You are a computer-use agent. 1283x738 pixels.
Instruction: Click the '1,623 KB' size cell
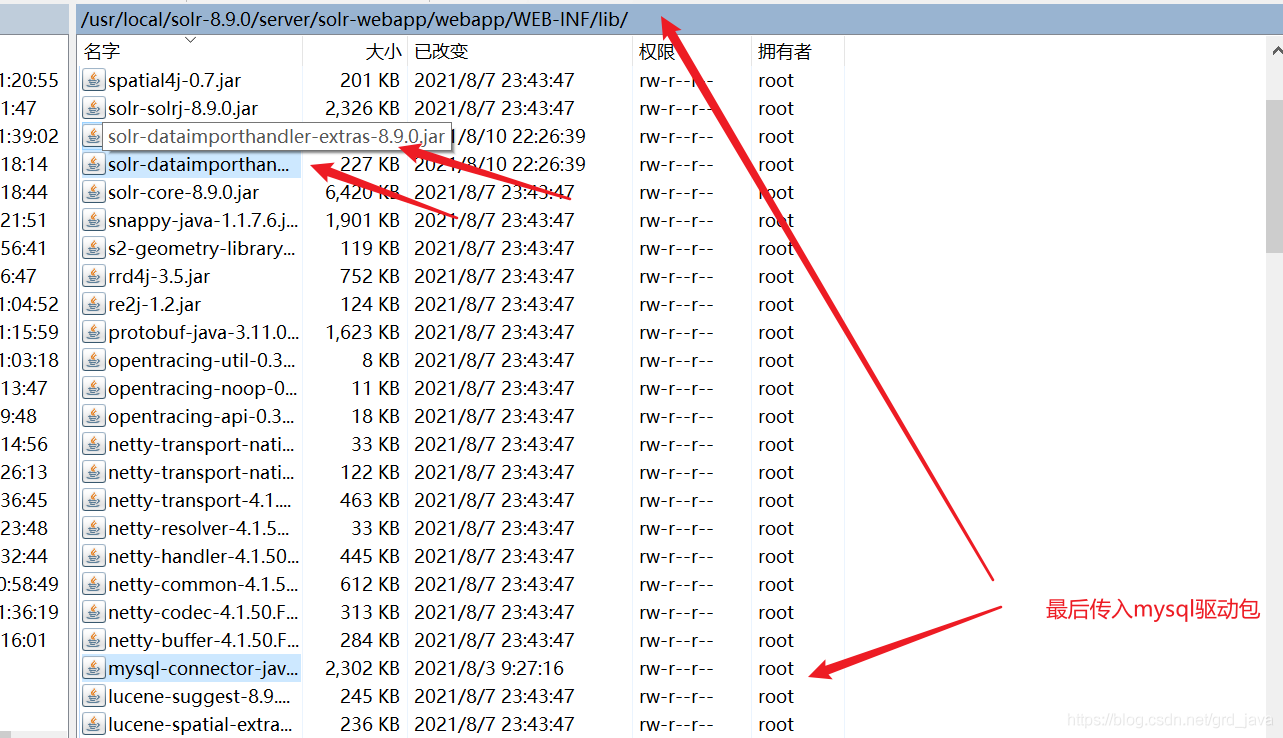(362, 332)
